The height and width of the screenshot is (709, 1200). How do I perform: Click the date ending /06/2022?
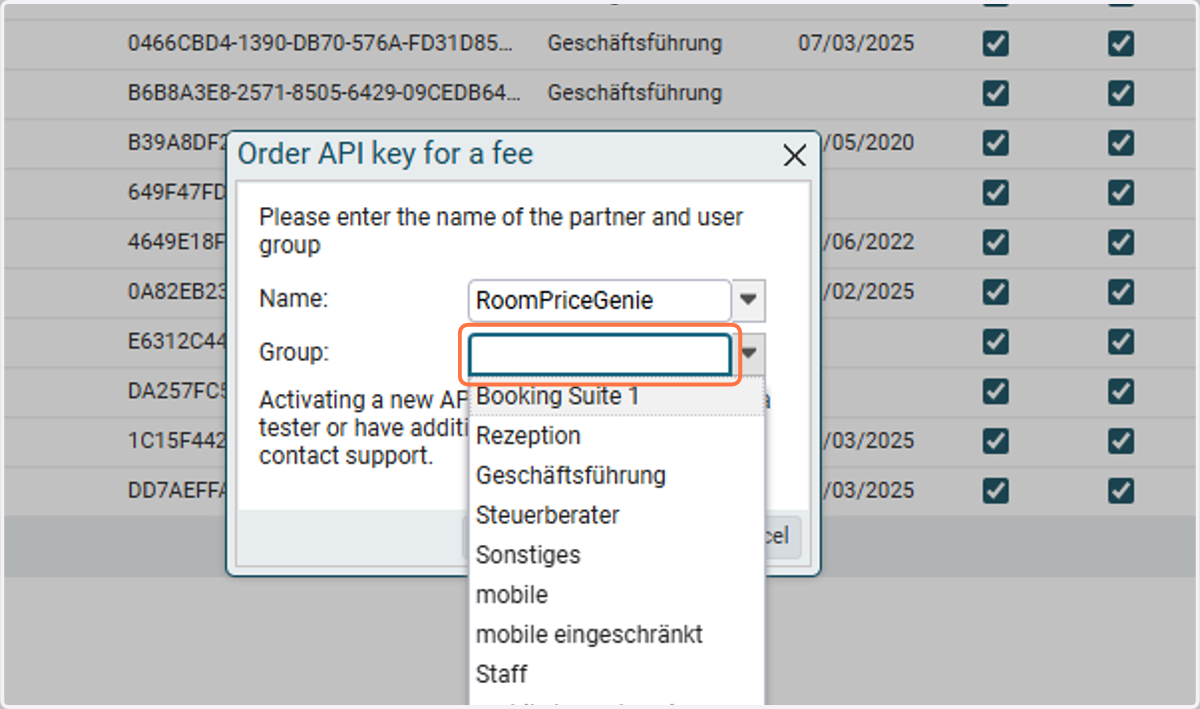868,242
